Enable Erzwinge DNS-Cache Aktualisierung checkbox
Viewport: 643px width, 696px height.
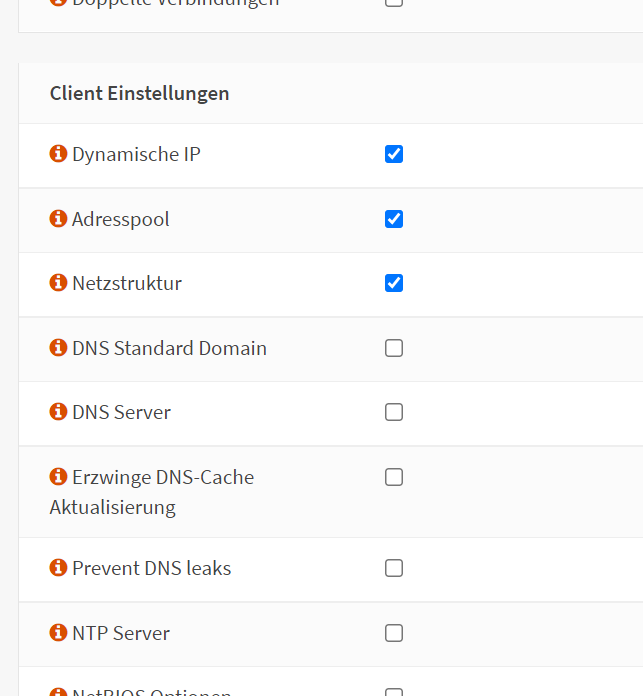click(x=394, y=477)
